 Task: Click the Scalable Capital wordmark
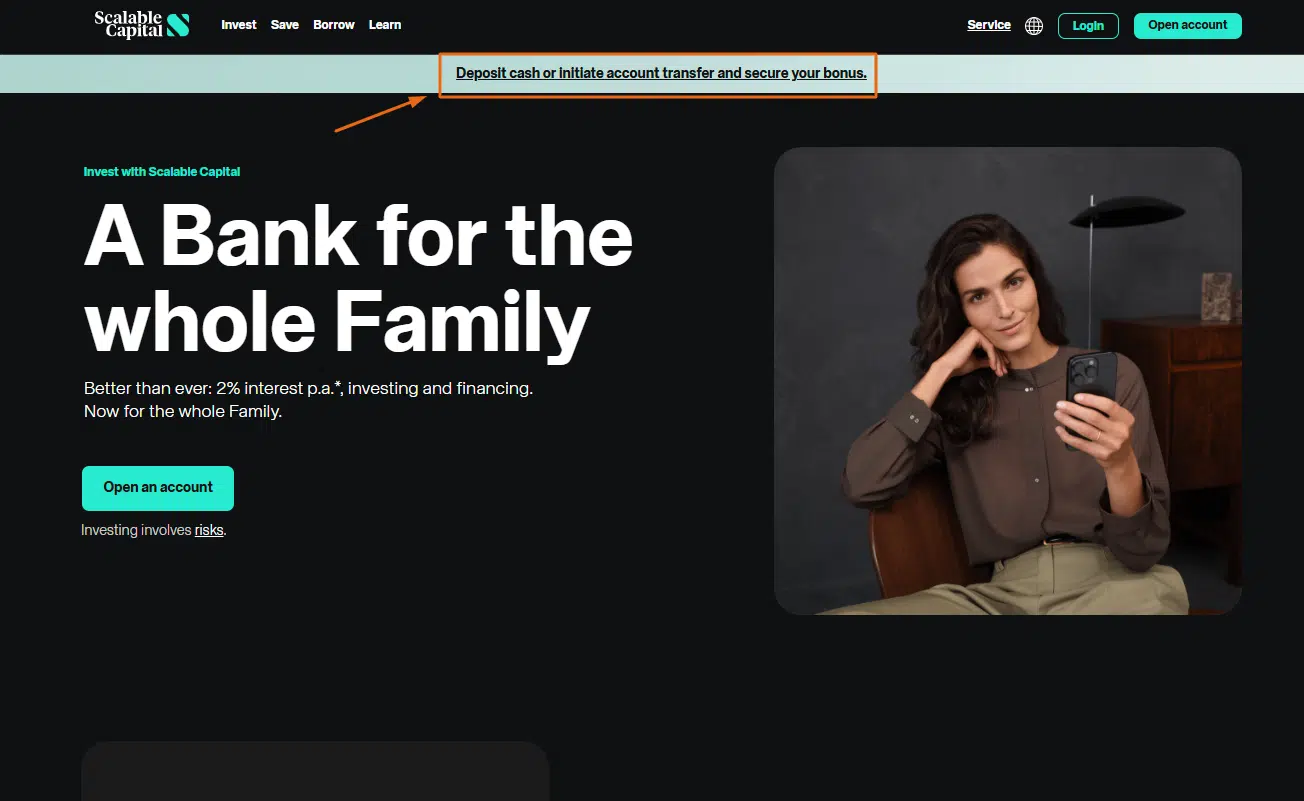(x=128, y=25)
